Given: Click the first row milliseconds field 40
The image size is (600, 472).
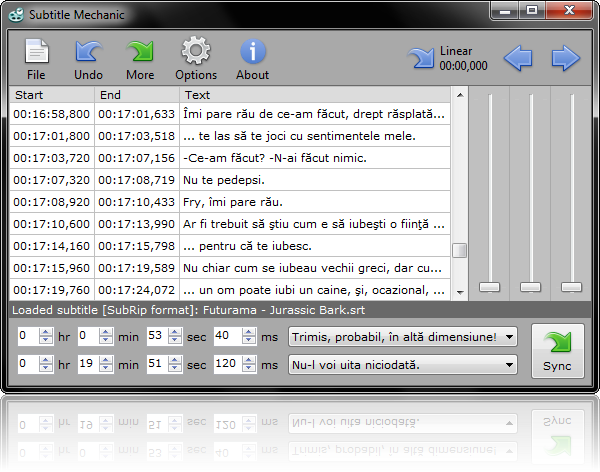Looking at the screenshot, I should [x=227, y=336].
